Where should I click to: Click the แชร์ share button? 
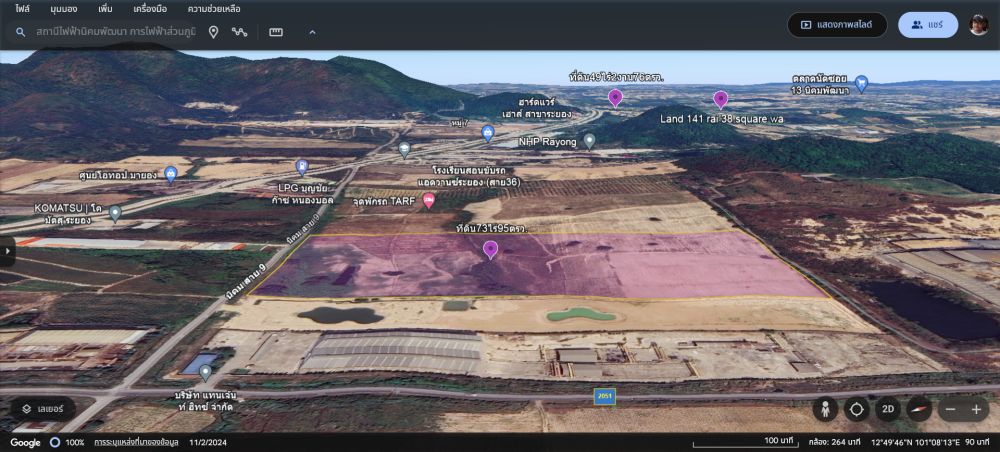pos(928,25)
